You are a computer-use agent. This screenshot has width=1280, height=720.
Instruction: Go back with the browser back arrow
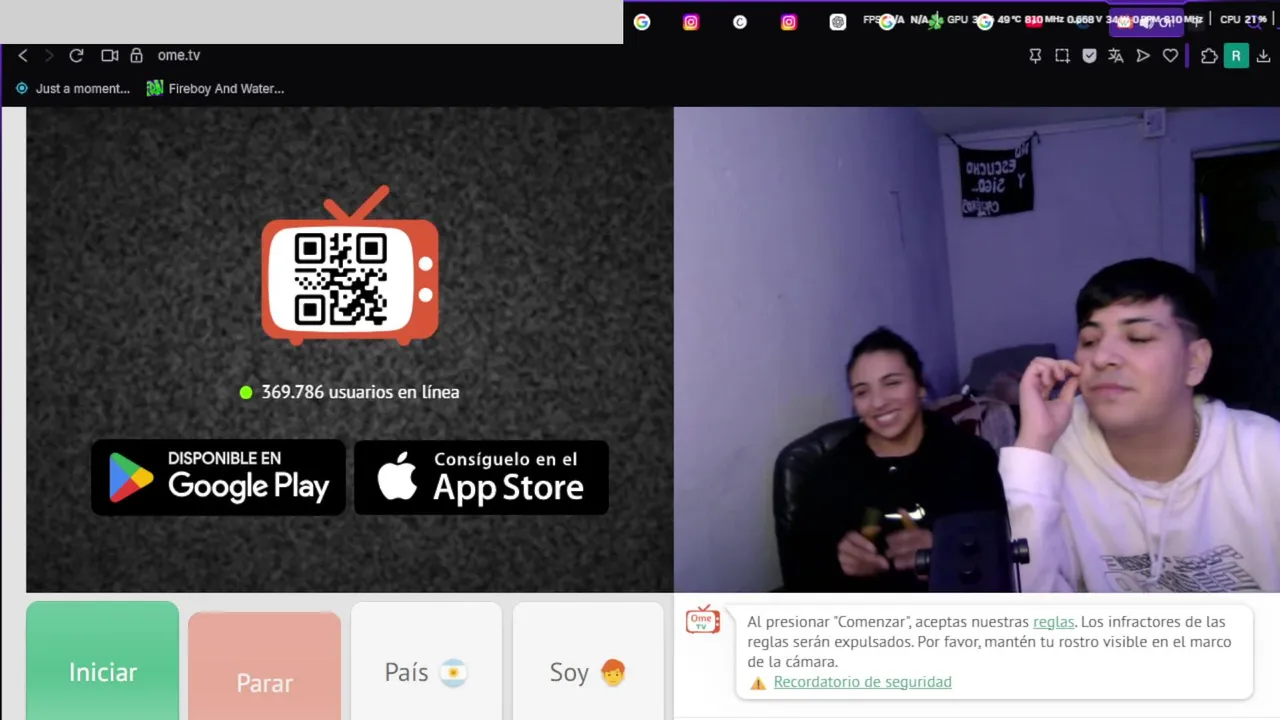(23, 56)
